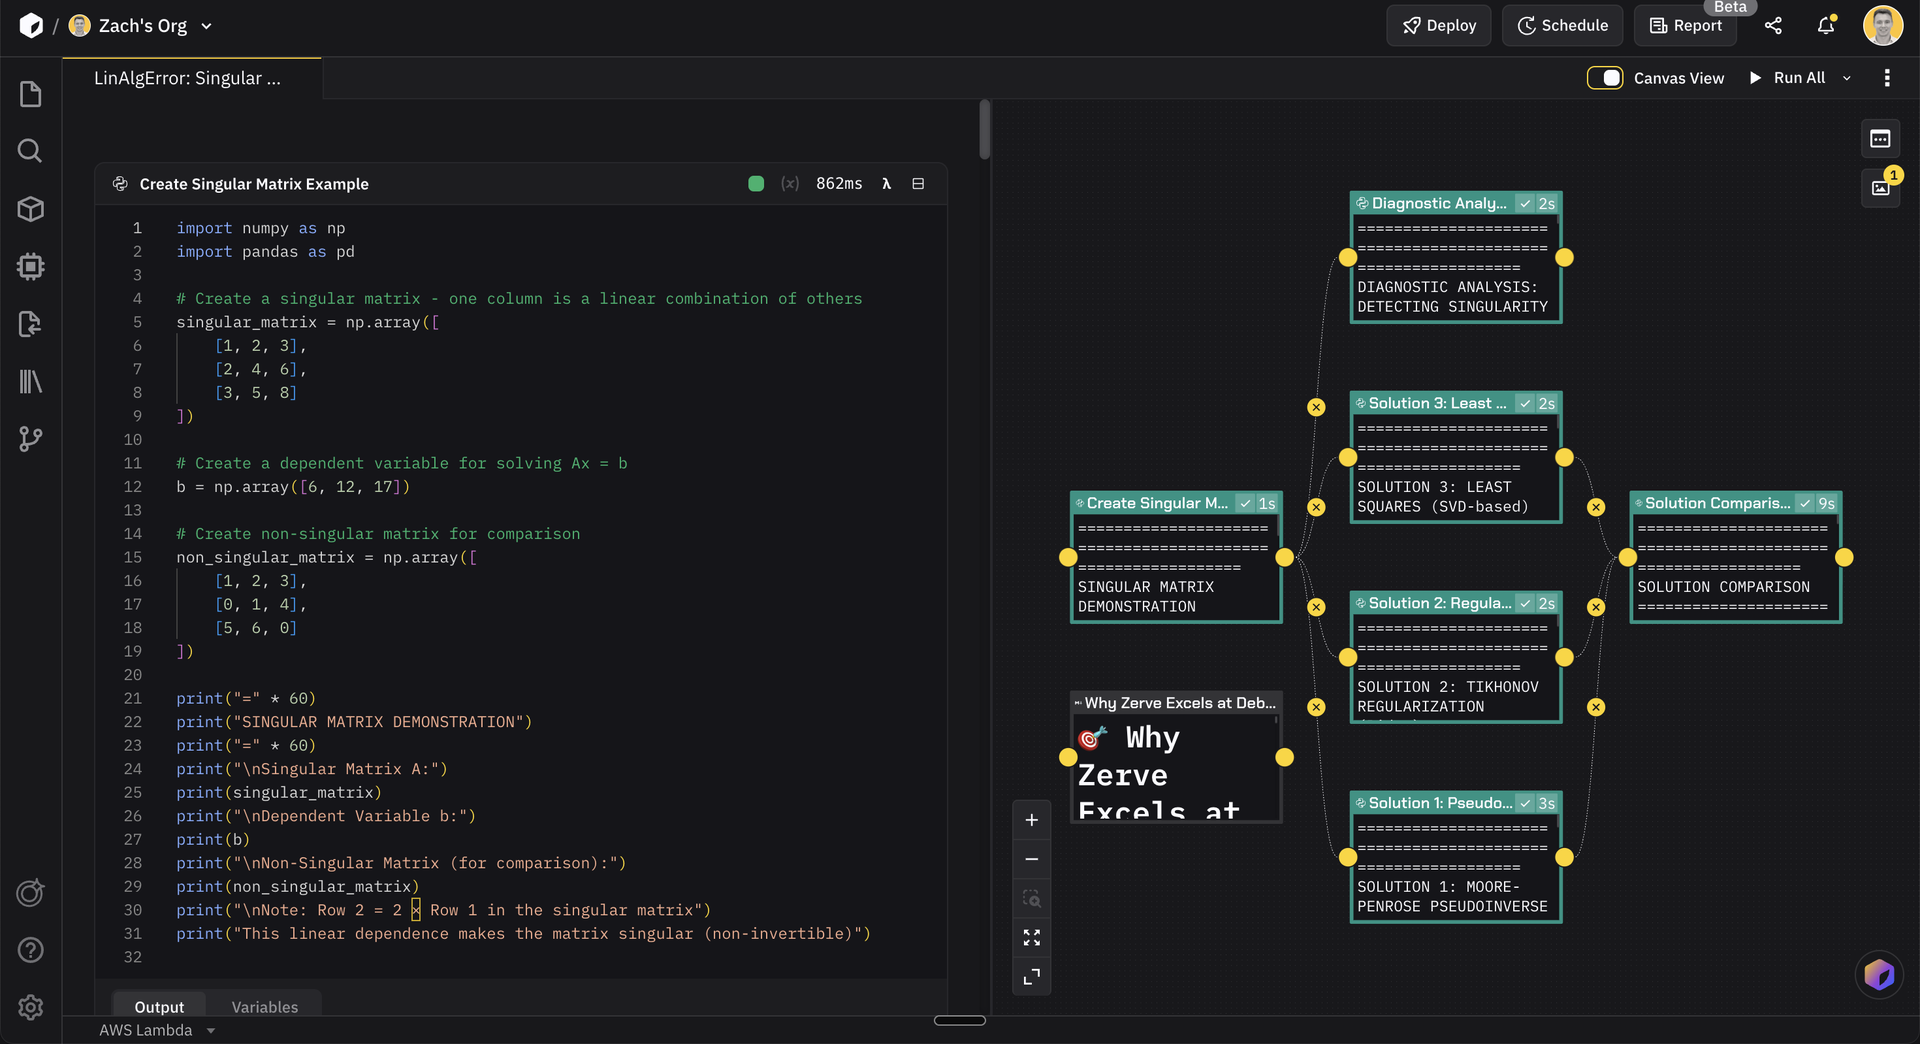Open the git branch icon in the sidebar
Viewport: 1920px width, 1044px height.
click(30, 439)
